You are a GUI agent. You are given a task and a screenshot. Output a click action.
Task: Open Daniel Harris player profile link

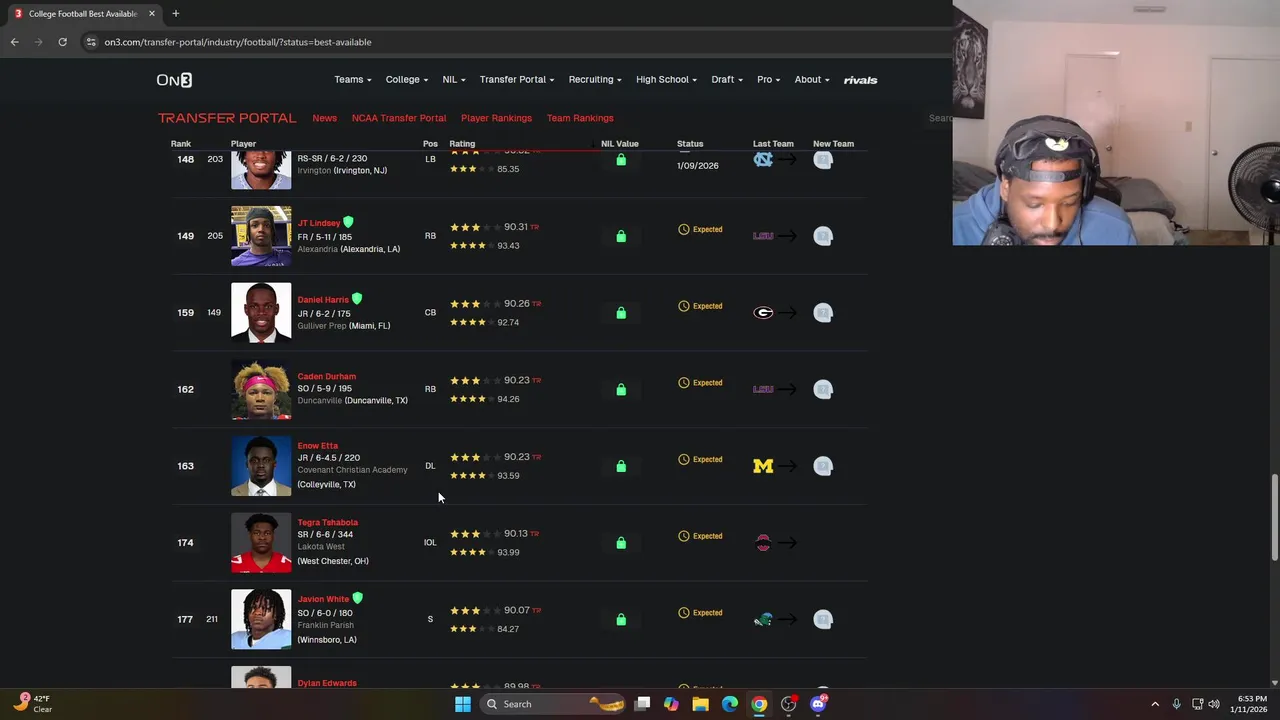pos(323,299)
